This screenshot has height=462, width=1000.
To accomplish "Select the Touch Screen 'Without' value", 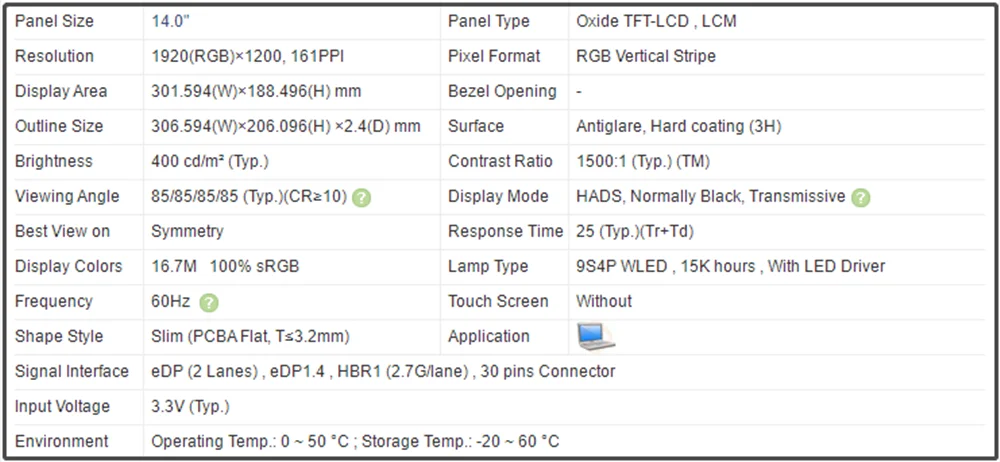I will (x=604, y=301).
